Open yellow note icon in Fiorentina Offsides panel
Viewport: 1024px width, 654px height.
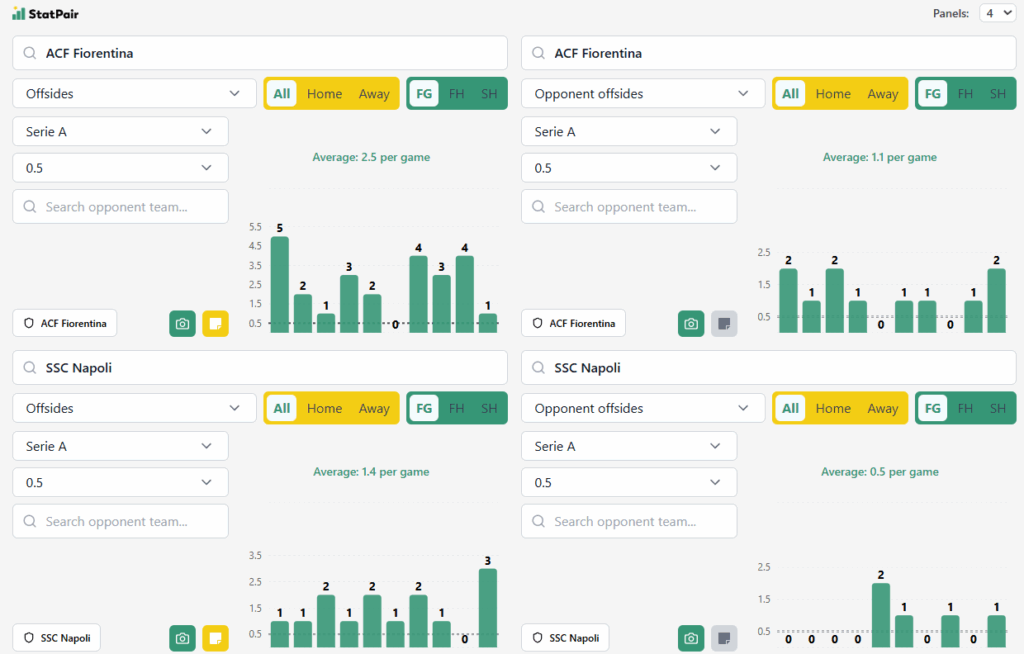pos(216,323)
